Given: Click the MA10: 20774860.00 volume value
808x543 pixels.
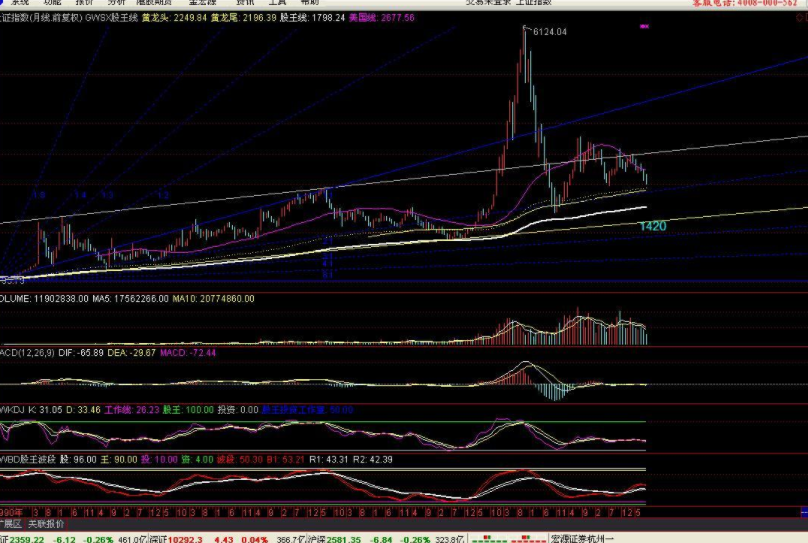Looking at the screenshot, I should click(x=213, y=299).
